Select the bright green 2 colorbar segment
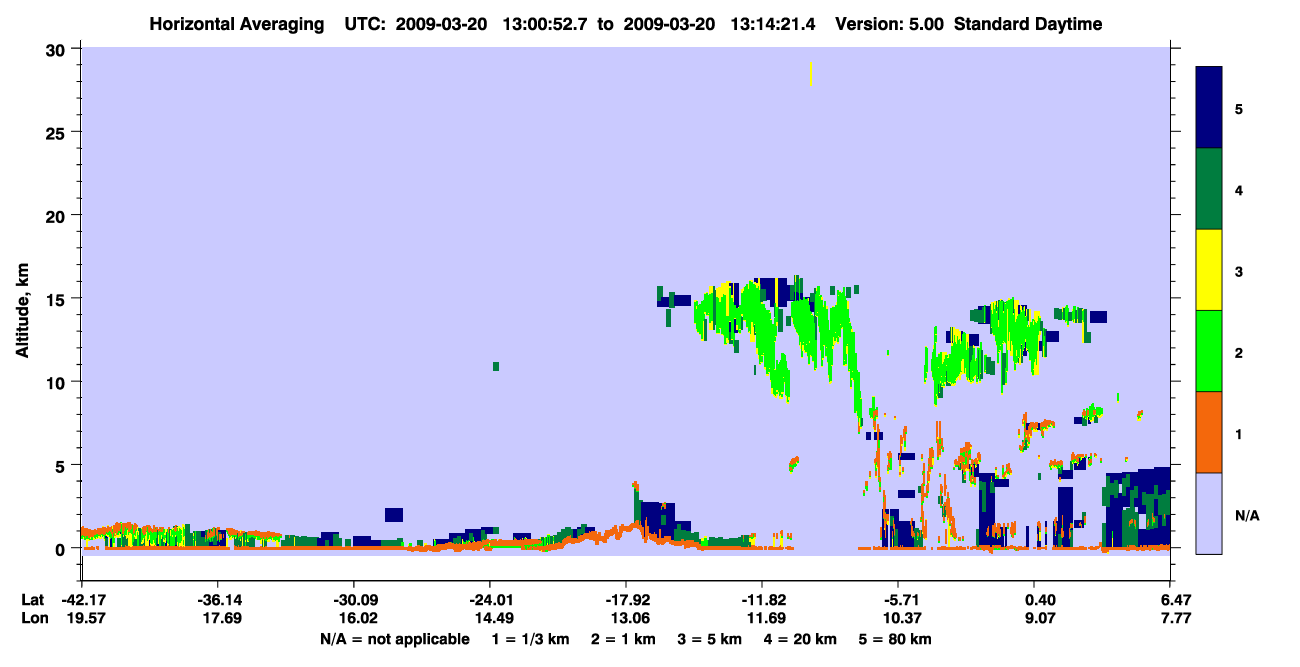 1209,351
